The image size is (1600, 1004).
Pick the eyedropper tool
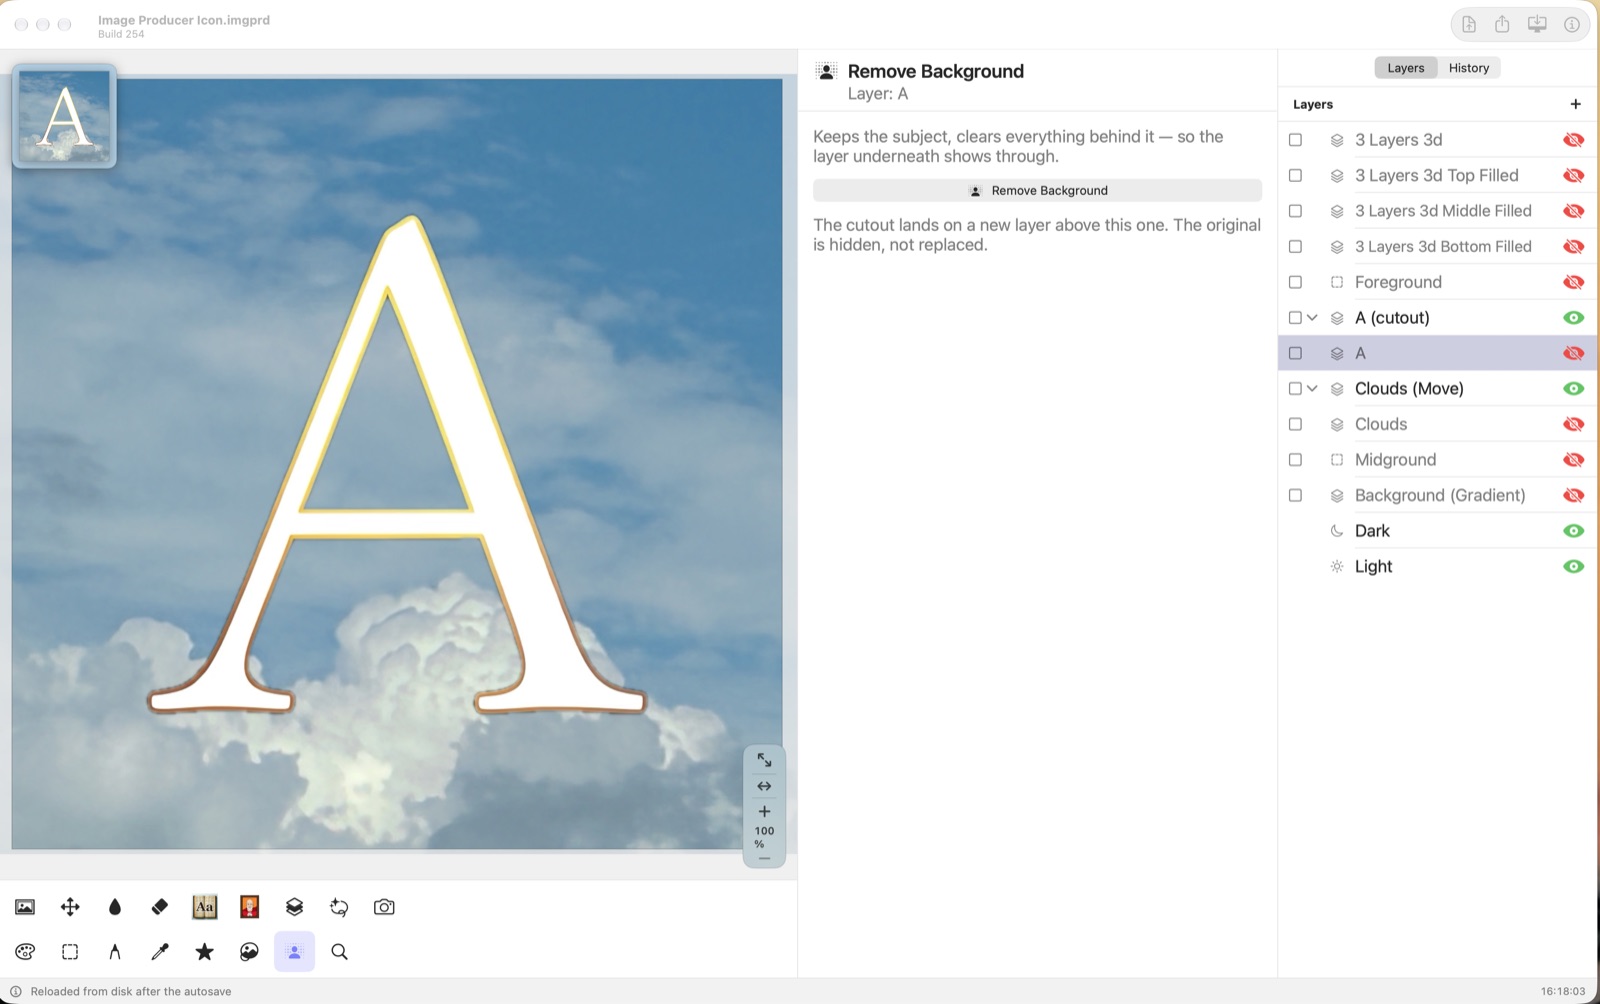(160, 952)
